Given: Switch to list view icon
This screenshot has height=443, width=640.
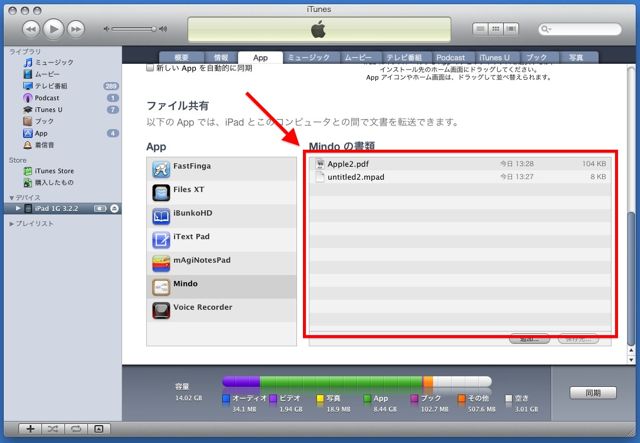Looking at the screenshot, I should tap(480, 29).
